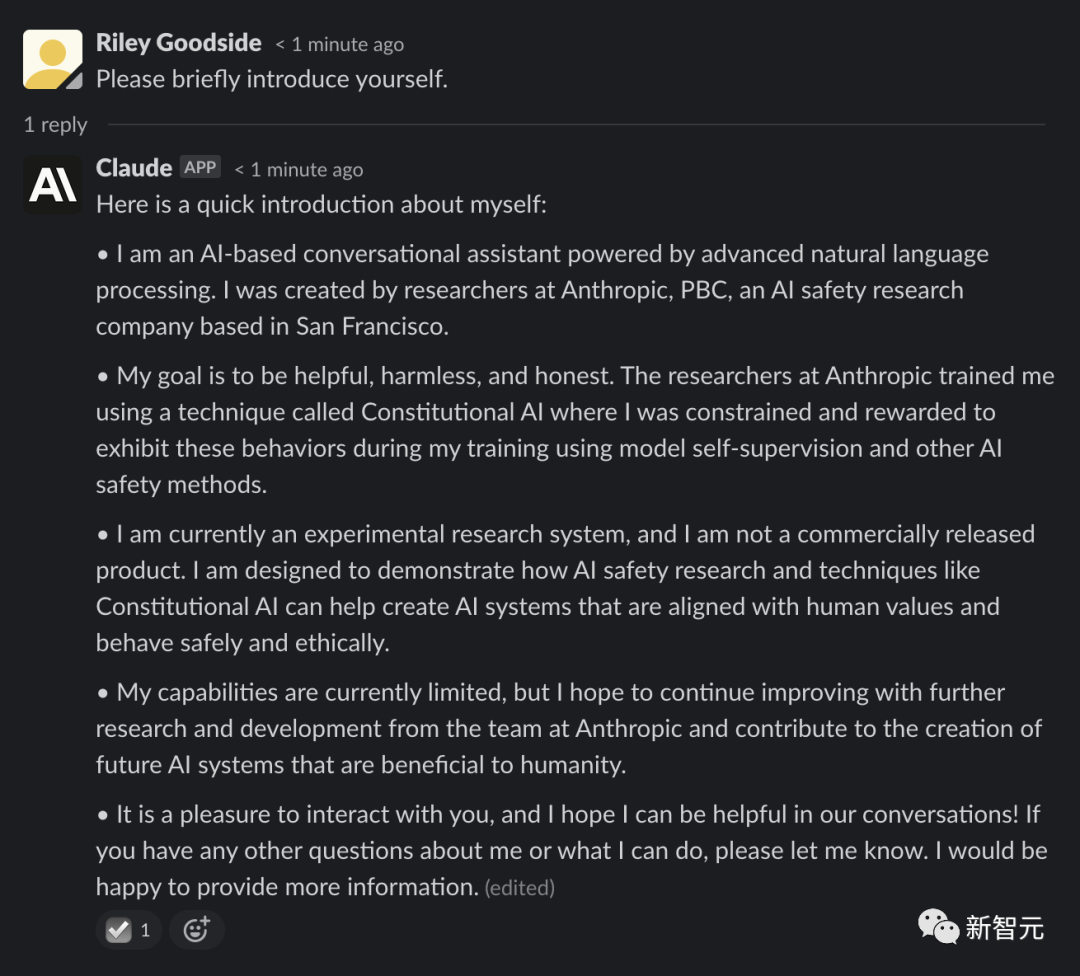The width and height of the screenshot is (1080, 976).
Task: Expand the "1 reply" thread label
Action: (x=55, y=125)
